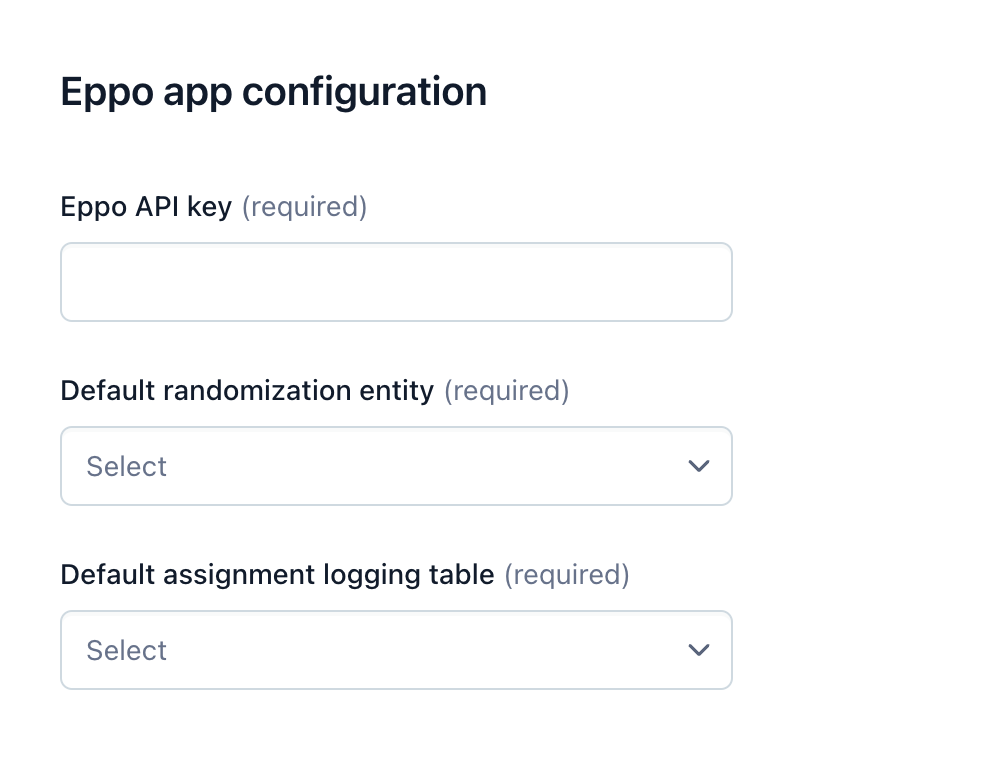Click the required text beside assignment logging table
992x768 pixels.
pos(567,574)
